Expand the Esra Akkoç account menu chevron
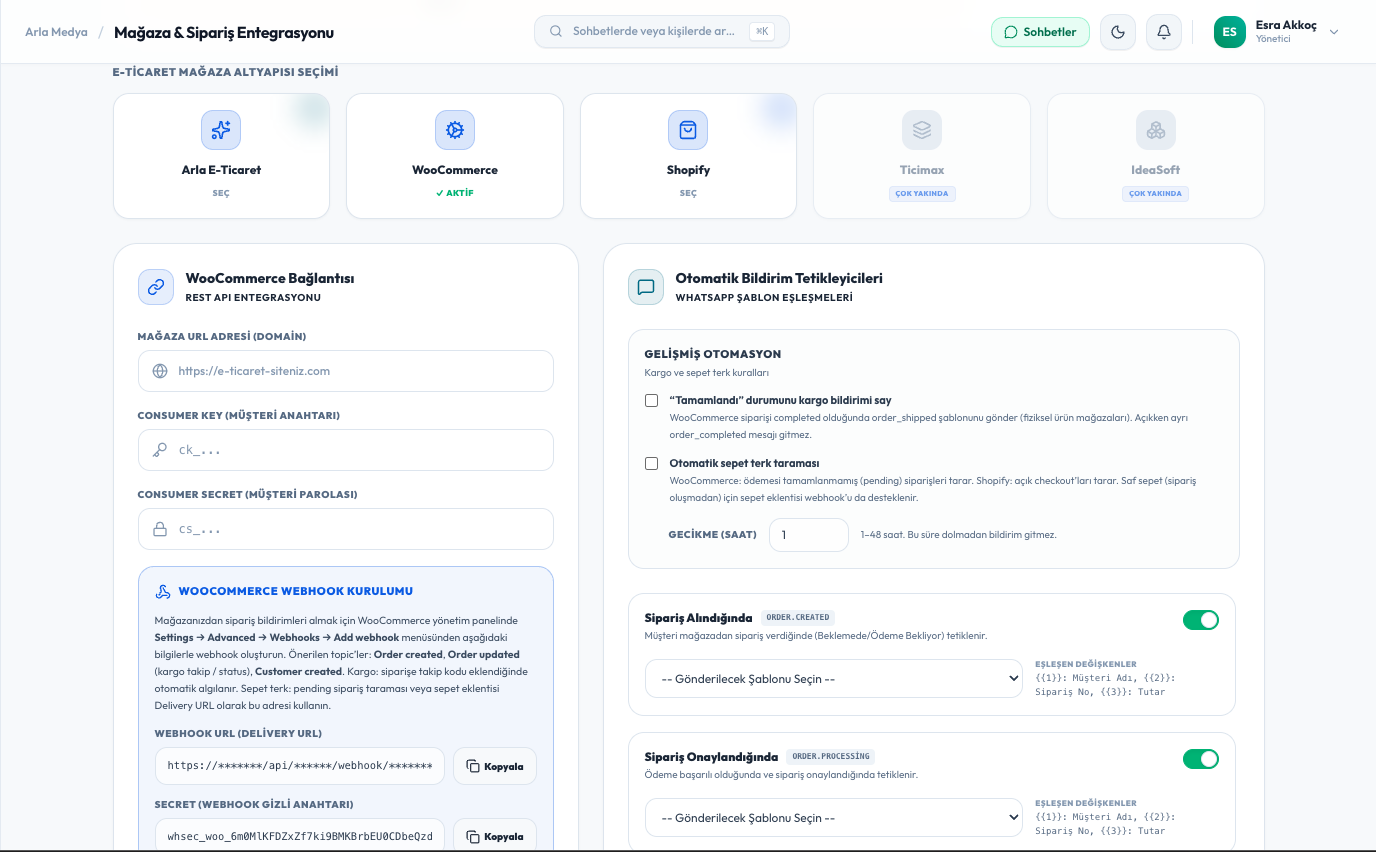 [x=1334, y=32]
